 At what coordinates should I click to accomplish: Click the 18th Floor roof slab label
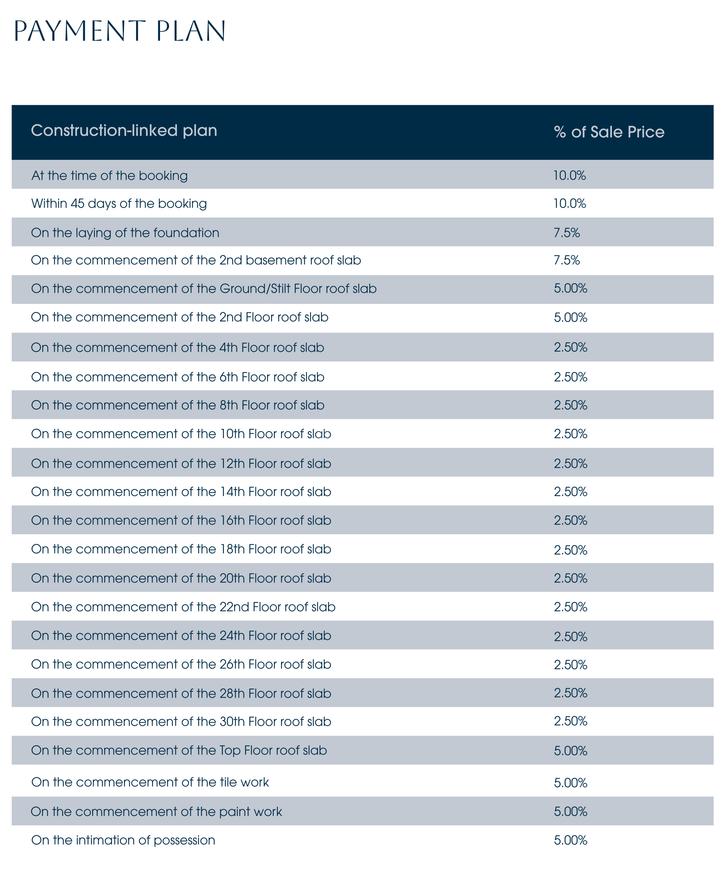click(x=181, y=549)
